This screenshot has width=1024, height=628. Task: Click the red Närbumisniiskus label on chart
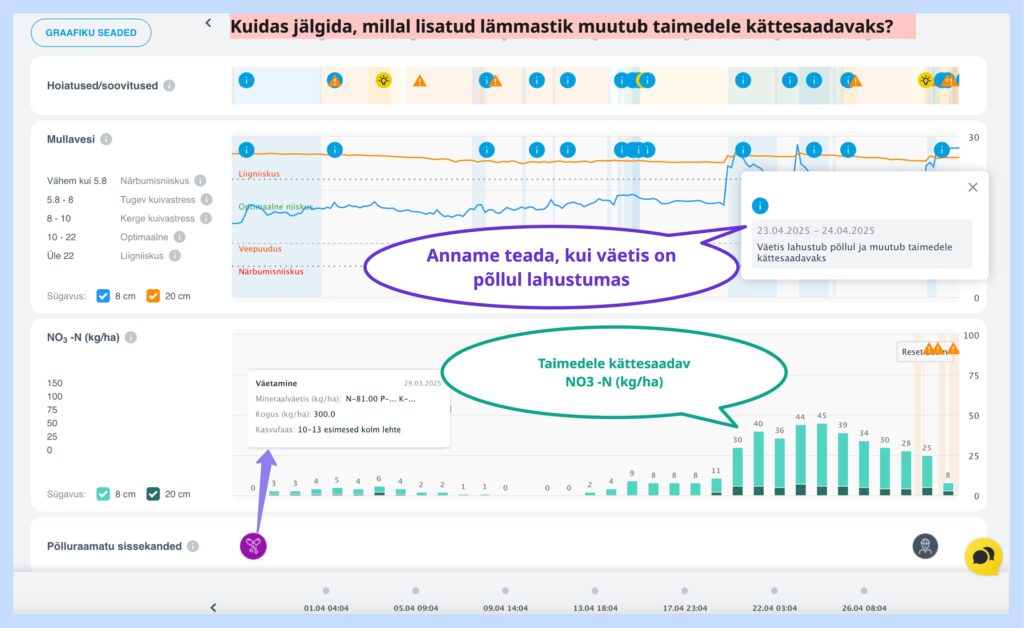pyautogui.click(x=270, y=271)
